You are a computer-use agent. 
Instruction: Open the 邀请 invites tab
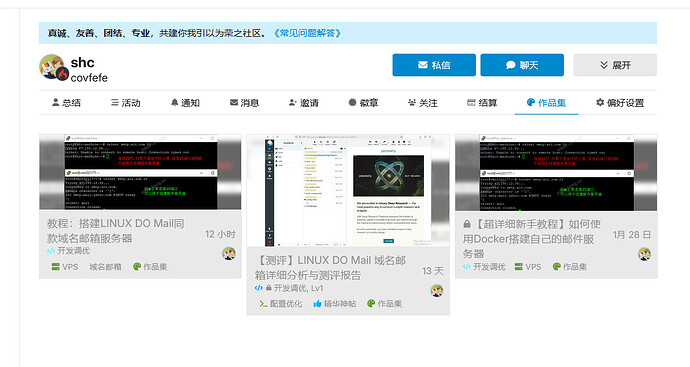tap(304, 103)
